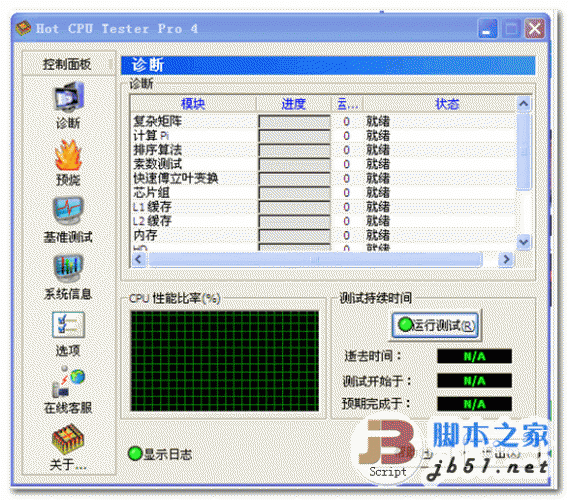
Task: Select the 快速傅立叶变换 module row
Action: coord(323,178)
